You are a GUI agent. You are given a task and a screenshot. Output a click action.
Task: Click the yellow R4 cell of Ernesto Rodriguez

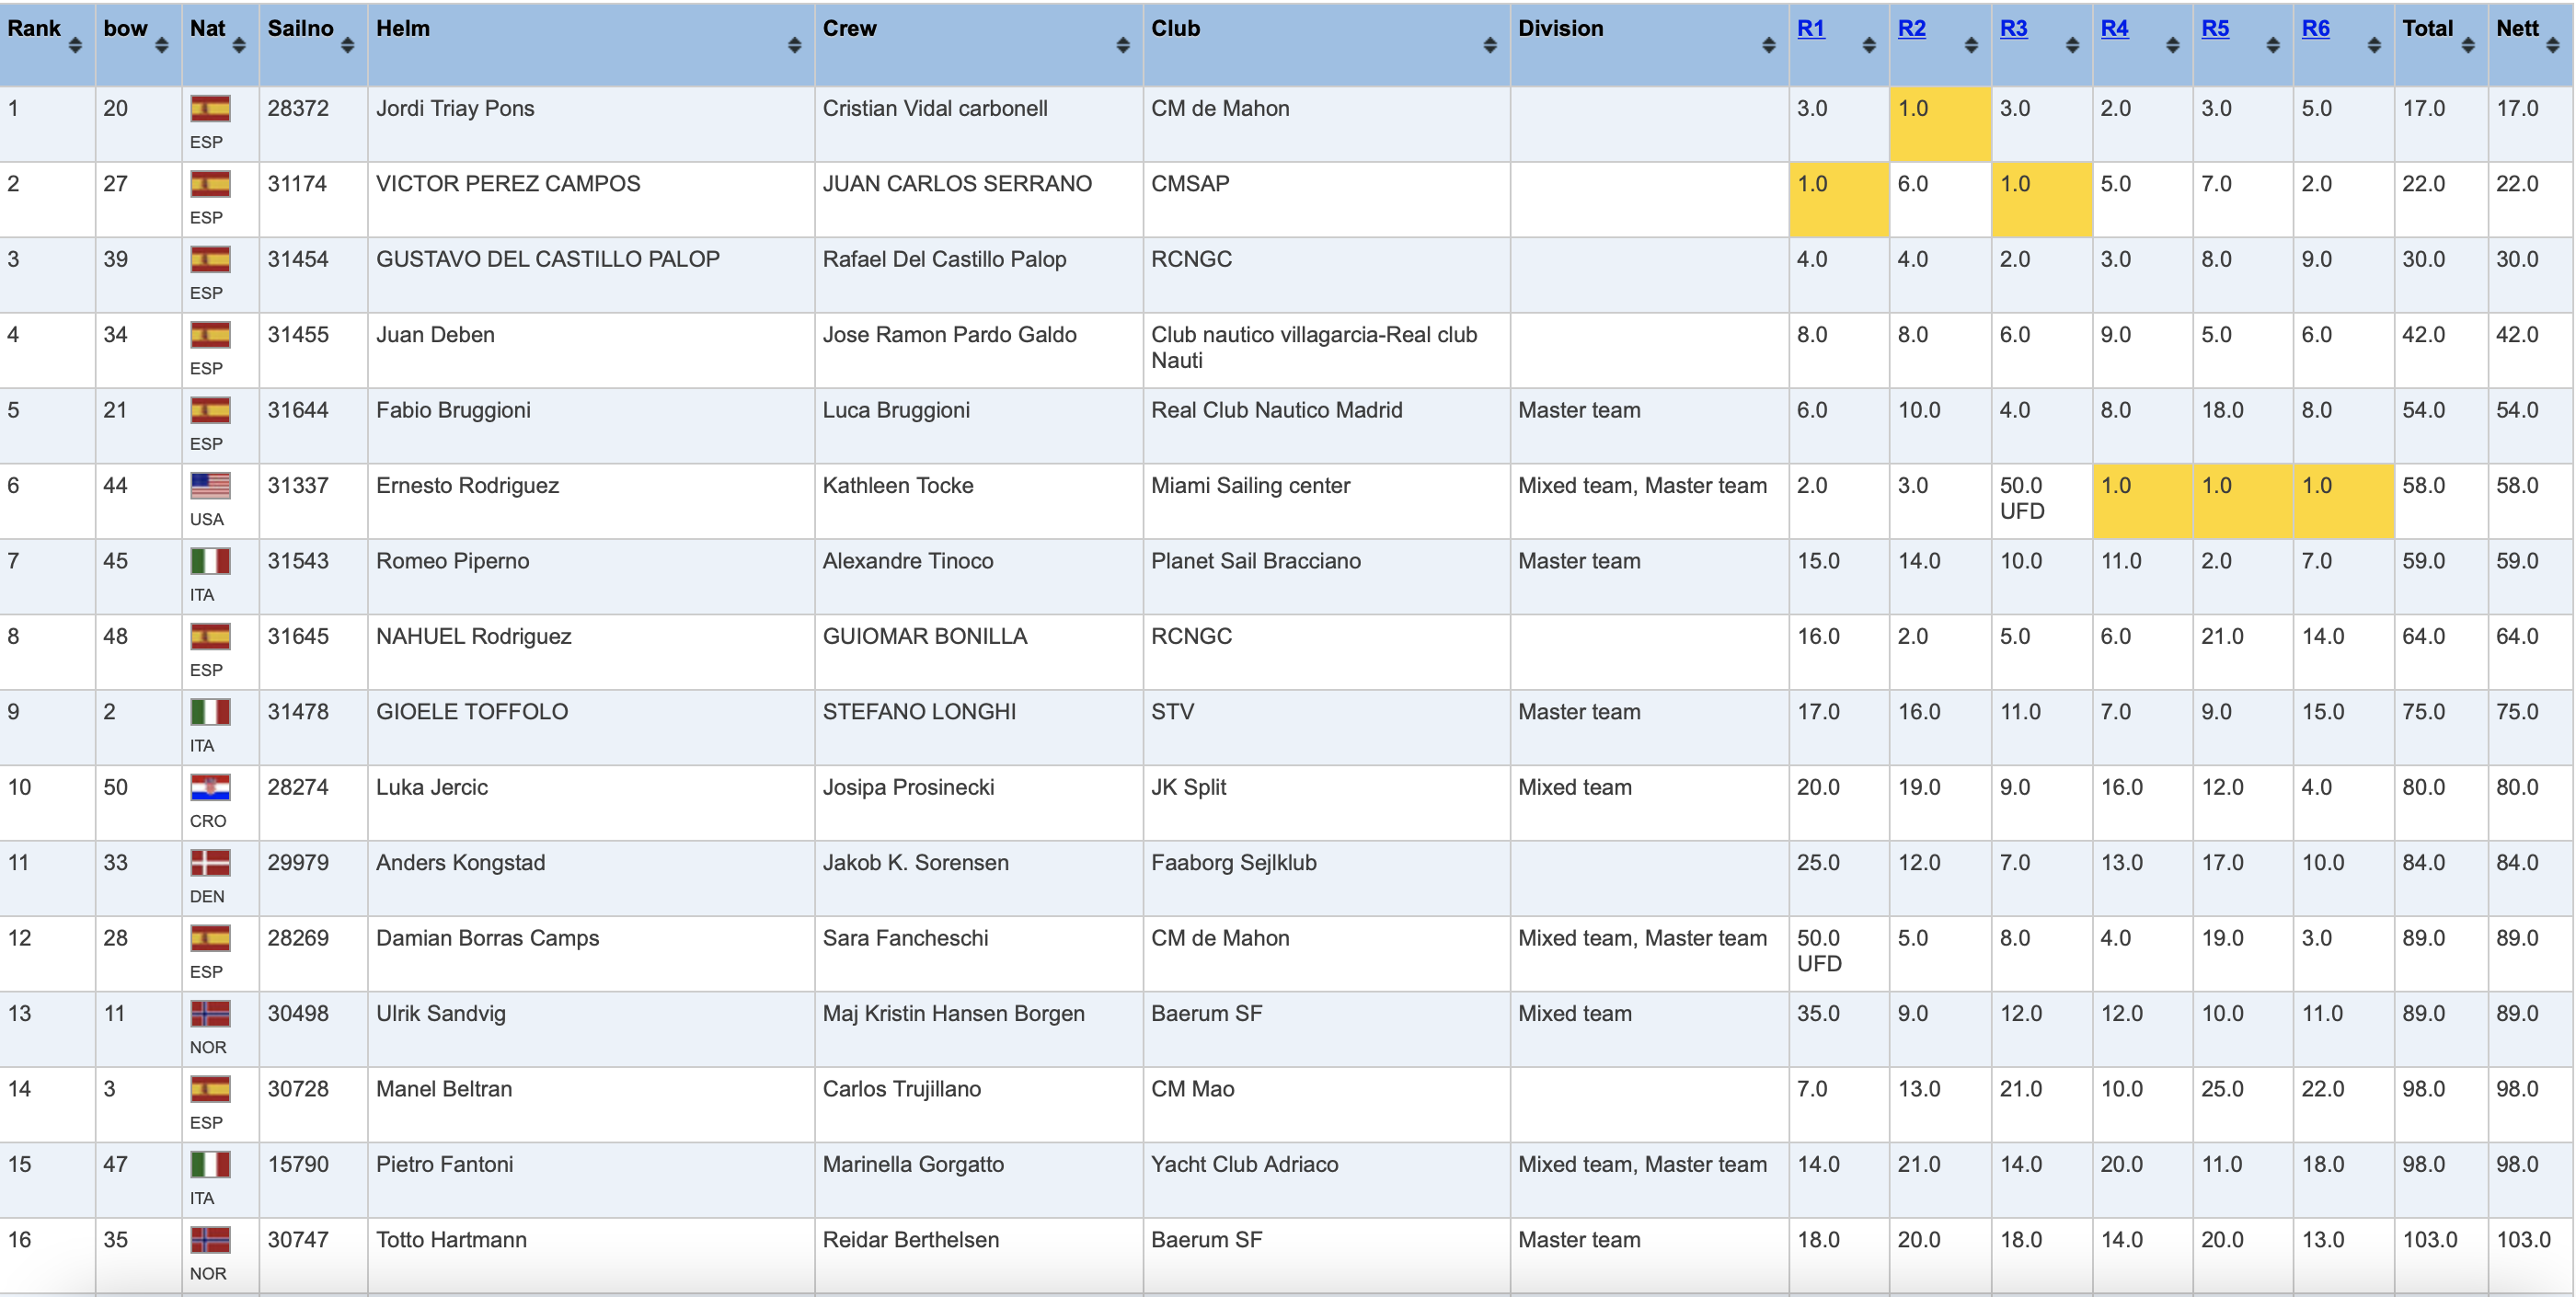click(2143, 501)
